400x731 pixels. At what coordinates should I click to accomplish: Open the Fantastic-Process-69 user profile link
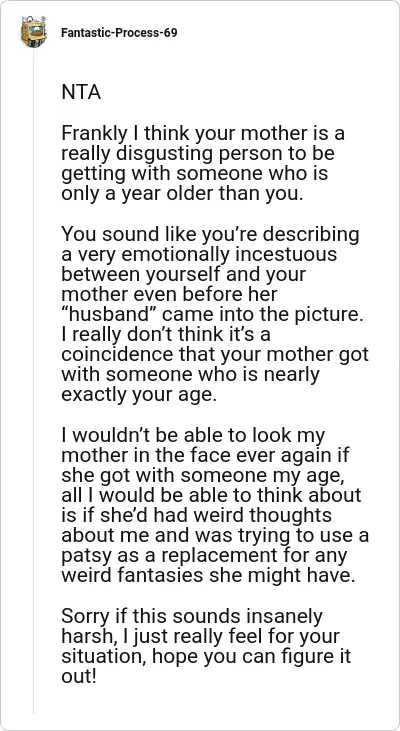click(x=119, y=33)
